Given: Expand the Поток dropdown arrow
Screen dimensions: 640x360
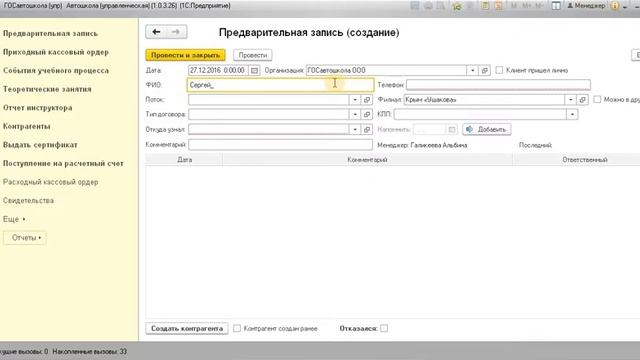Looking at the screenshot, I should (x=355, y=100).
